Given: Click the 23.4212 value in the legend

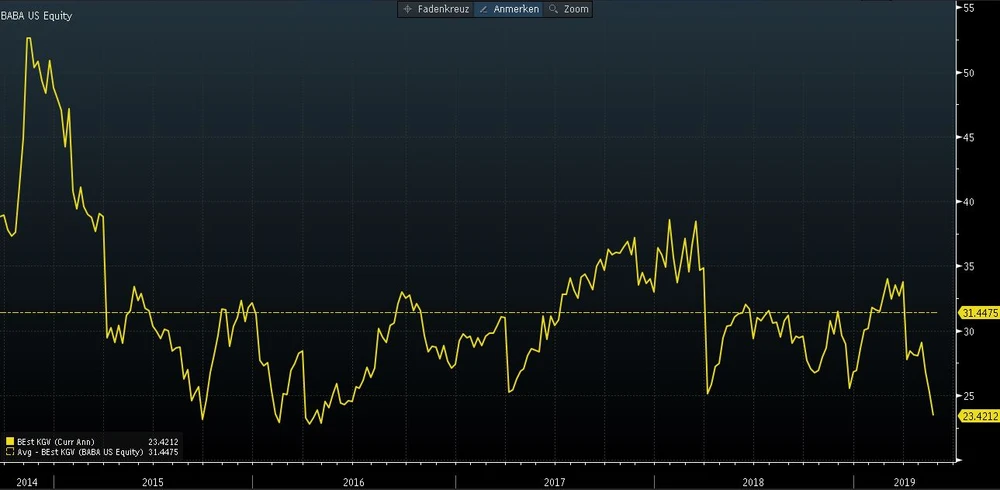Looking at the screenshot, I should pyautogui.click(x=164, y=439).
